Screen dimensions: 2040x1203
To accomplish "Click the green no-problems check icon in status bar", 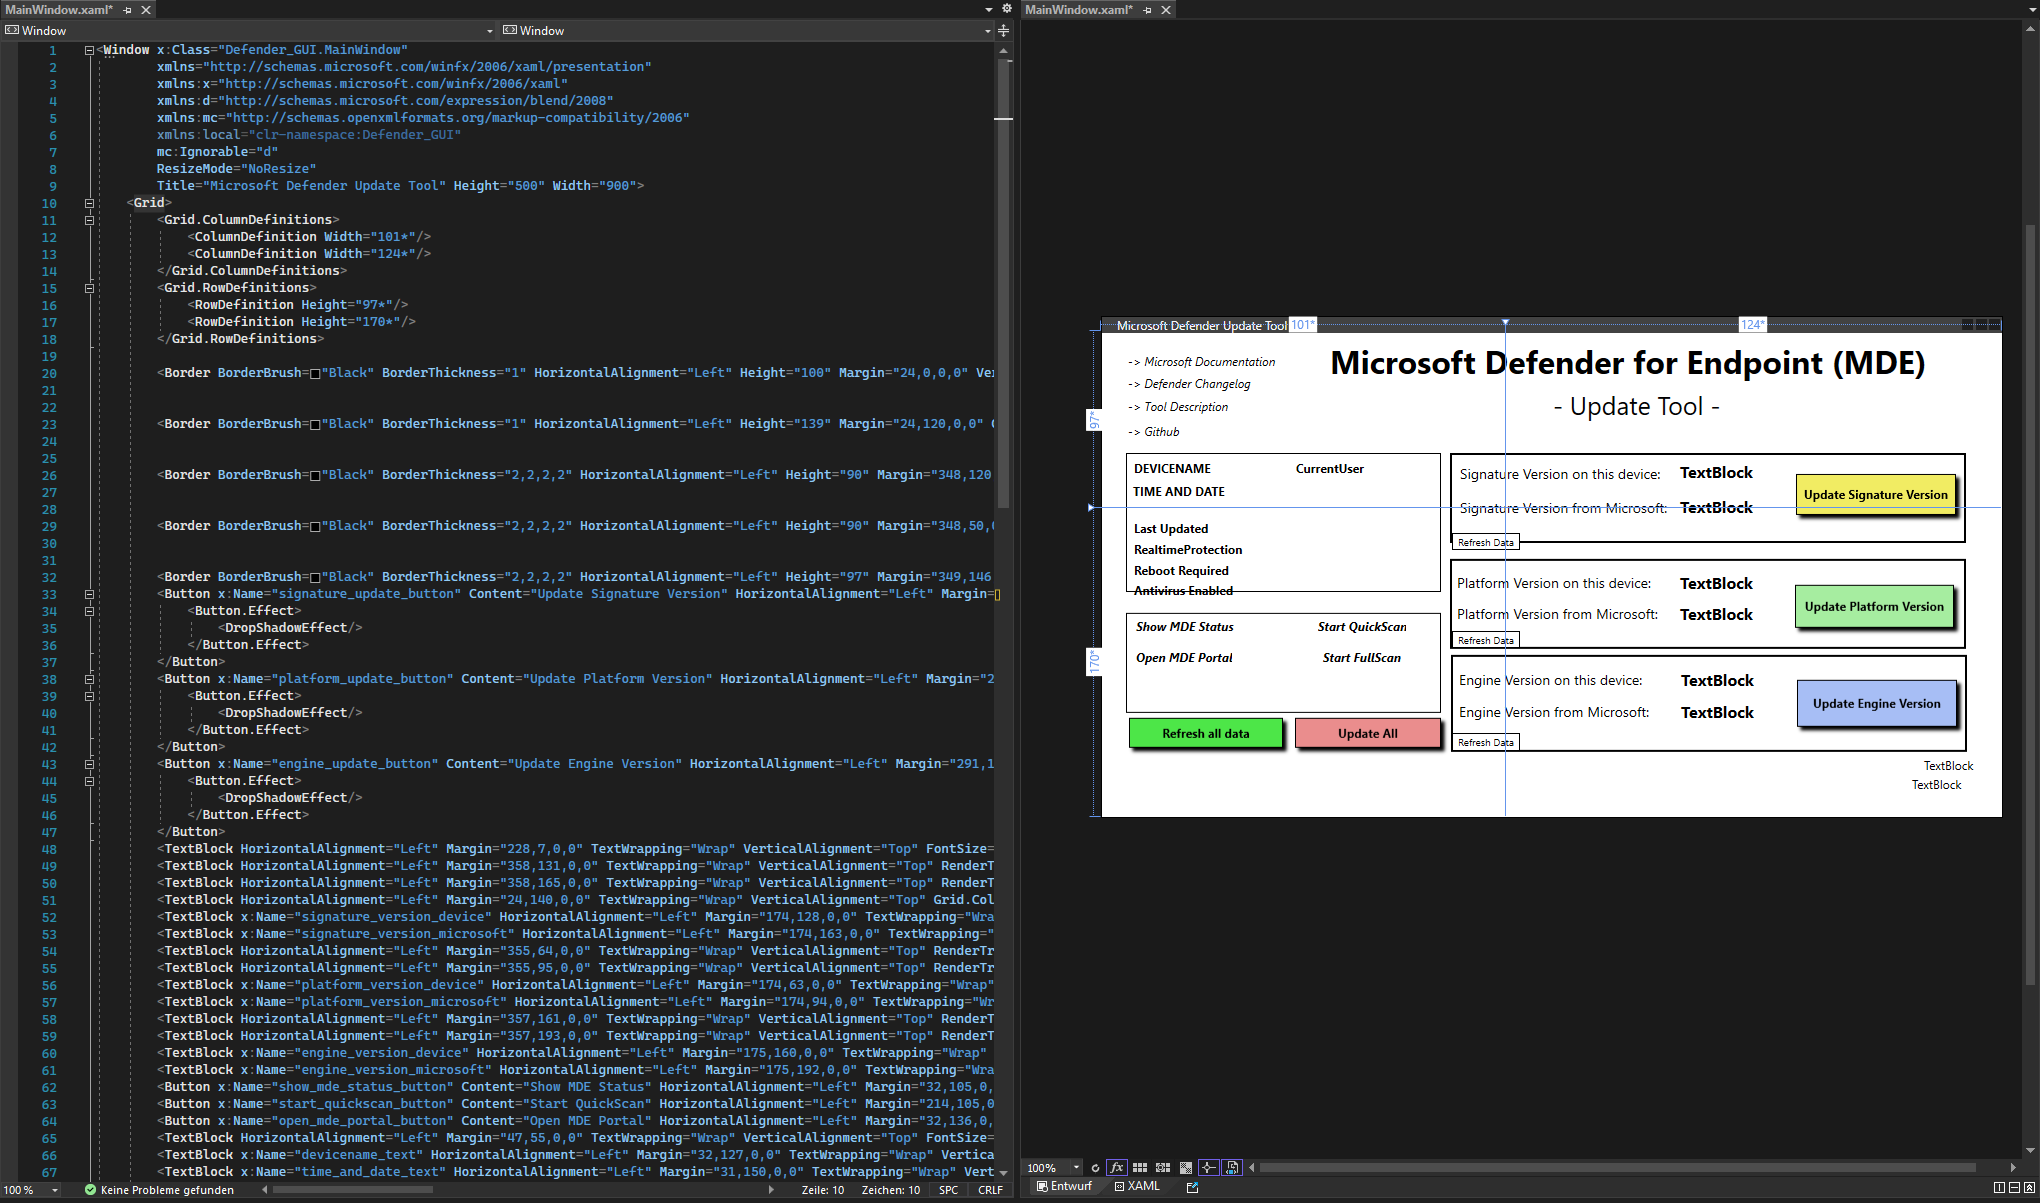I will pos(89,1190).
